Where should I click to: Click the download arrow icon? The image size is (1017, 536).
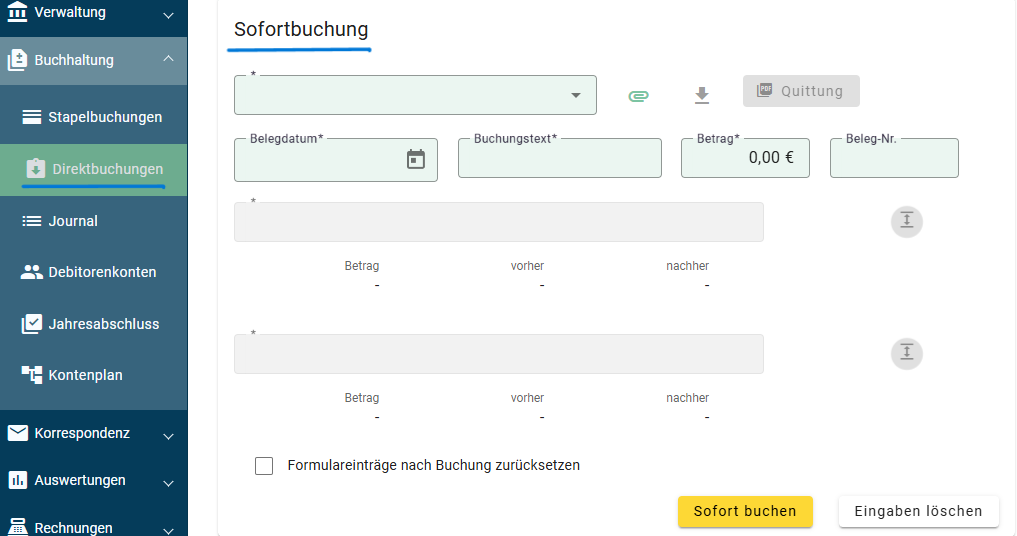click(702, 96)
